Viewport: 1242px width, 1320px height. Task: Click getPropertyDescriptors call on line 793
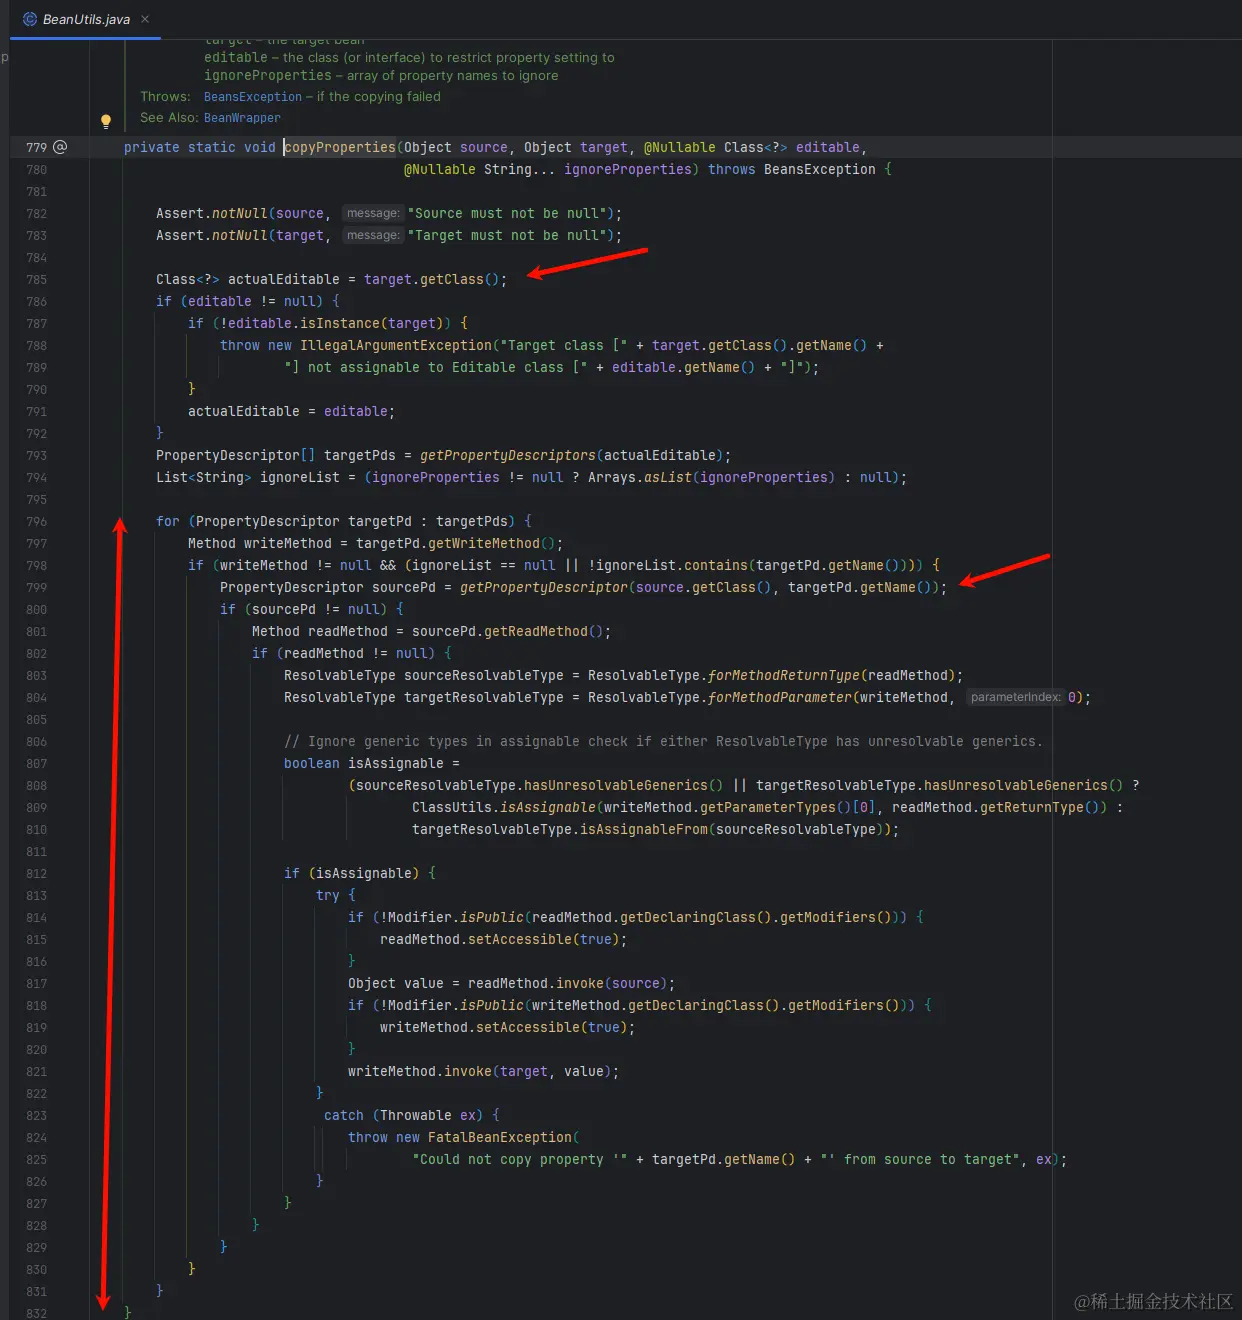point(508,455)
